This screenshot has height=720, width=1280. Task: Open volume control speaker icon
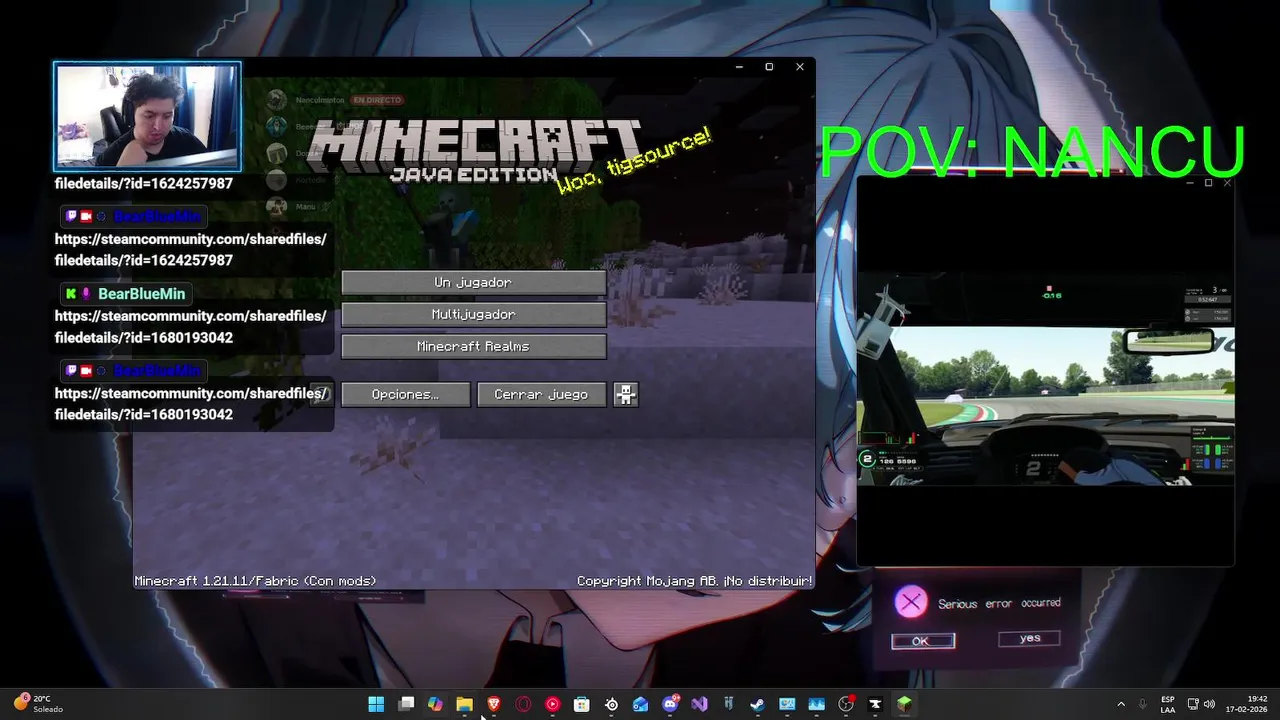pyautogui.click(x=1209, y=704)
